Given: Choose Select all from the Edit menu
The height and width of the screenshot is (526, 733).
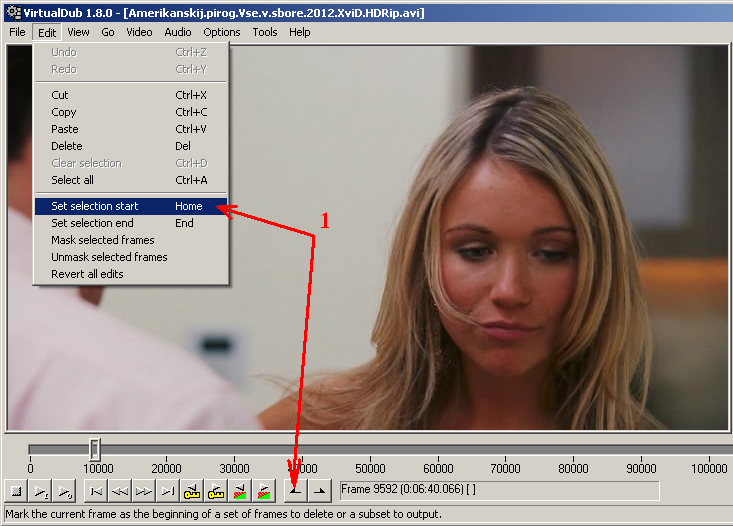Looking at the screenshot, I should click(131, 180).
